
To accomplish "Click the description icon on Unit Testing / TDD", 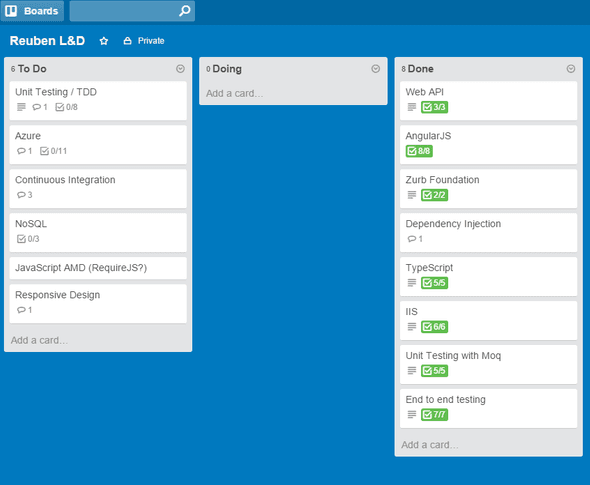I will pyautogui.click(x=21, y=107).
